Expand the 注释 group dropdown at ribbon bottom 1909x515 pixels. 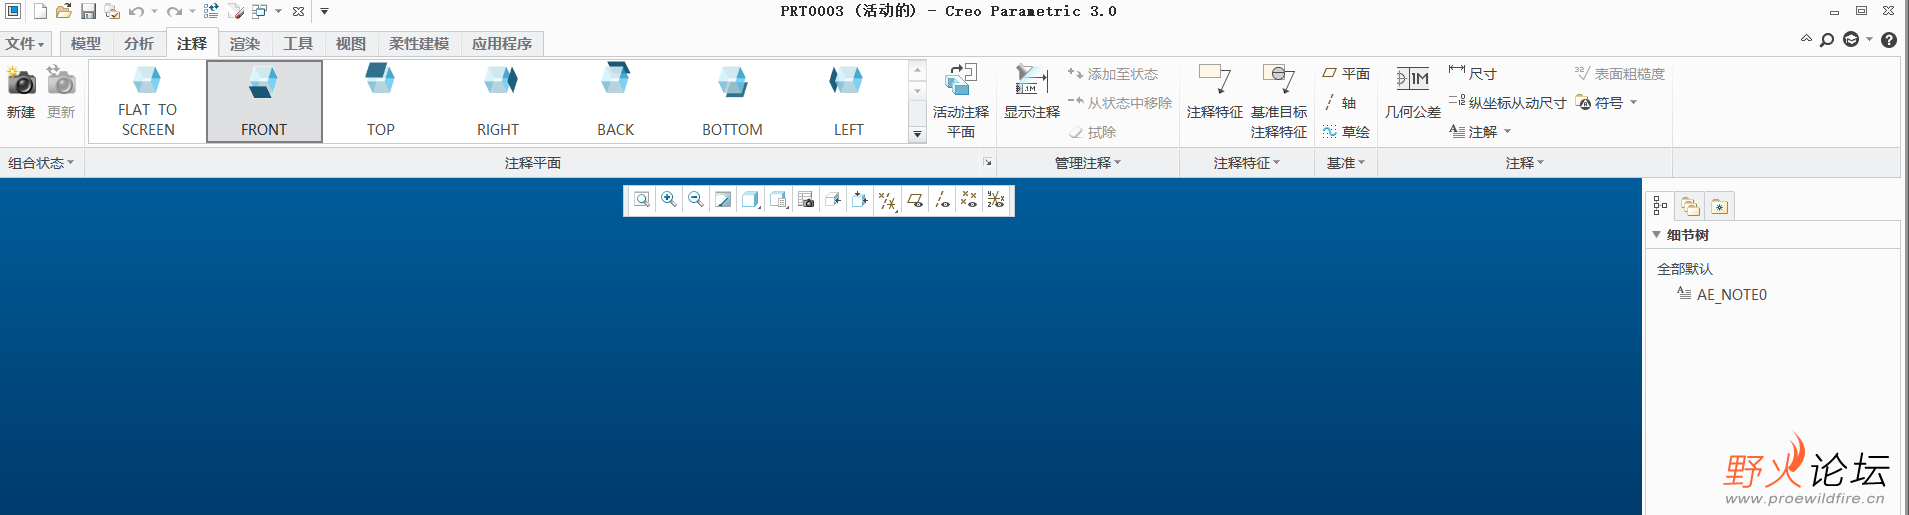tap(1525, 163)
